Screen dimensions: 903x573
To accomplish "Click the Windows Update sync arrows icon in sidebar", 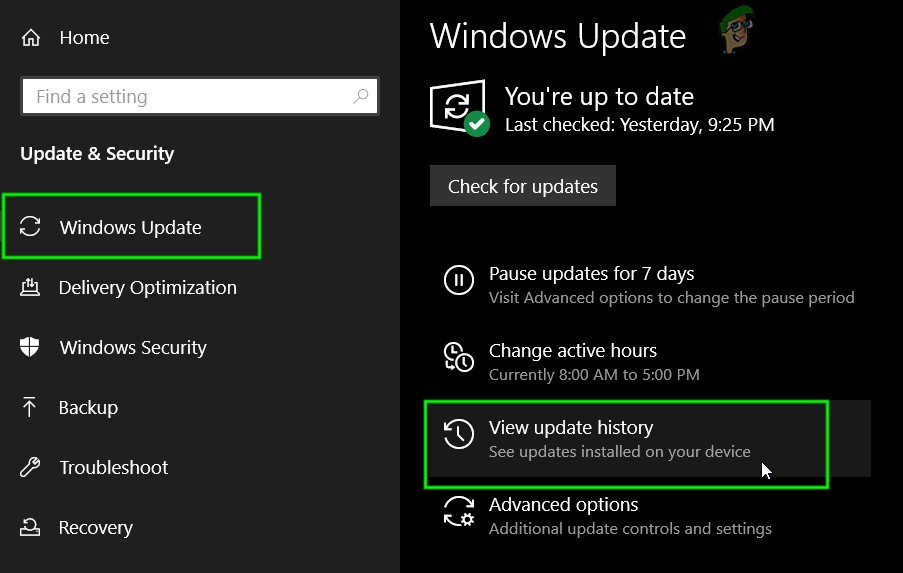I will tap(30, 226).
